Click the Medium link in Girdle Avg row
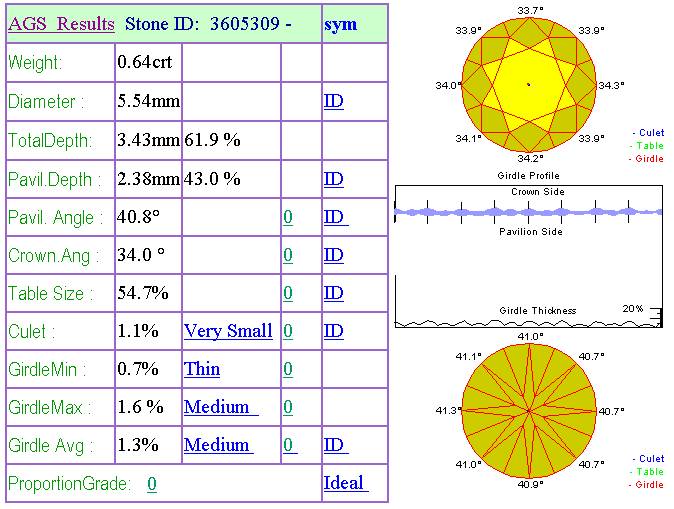 (218, 445)
